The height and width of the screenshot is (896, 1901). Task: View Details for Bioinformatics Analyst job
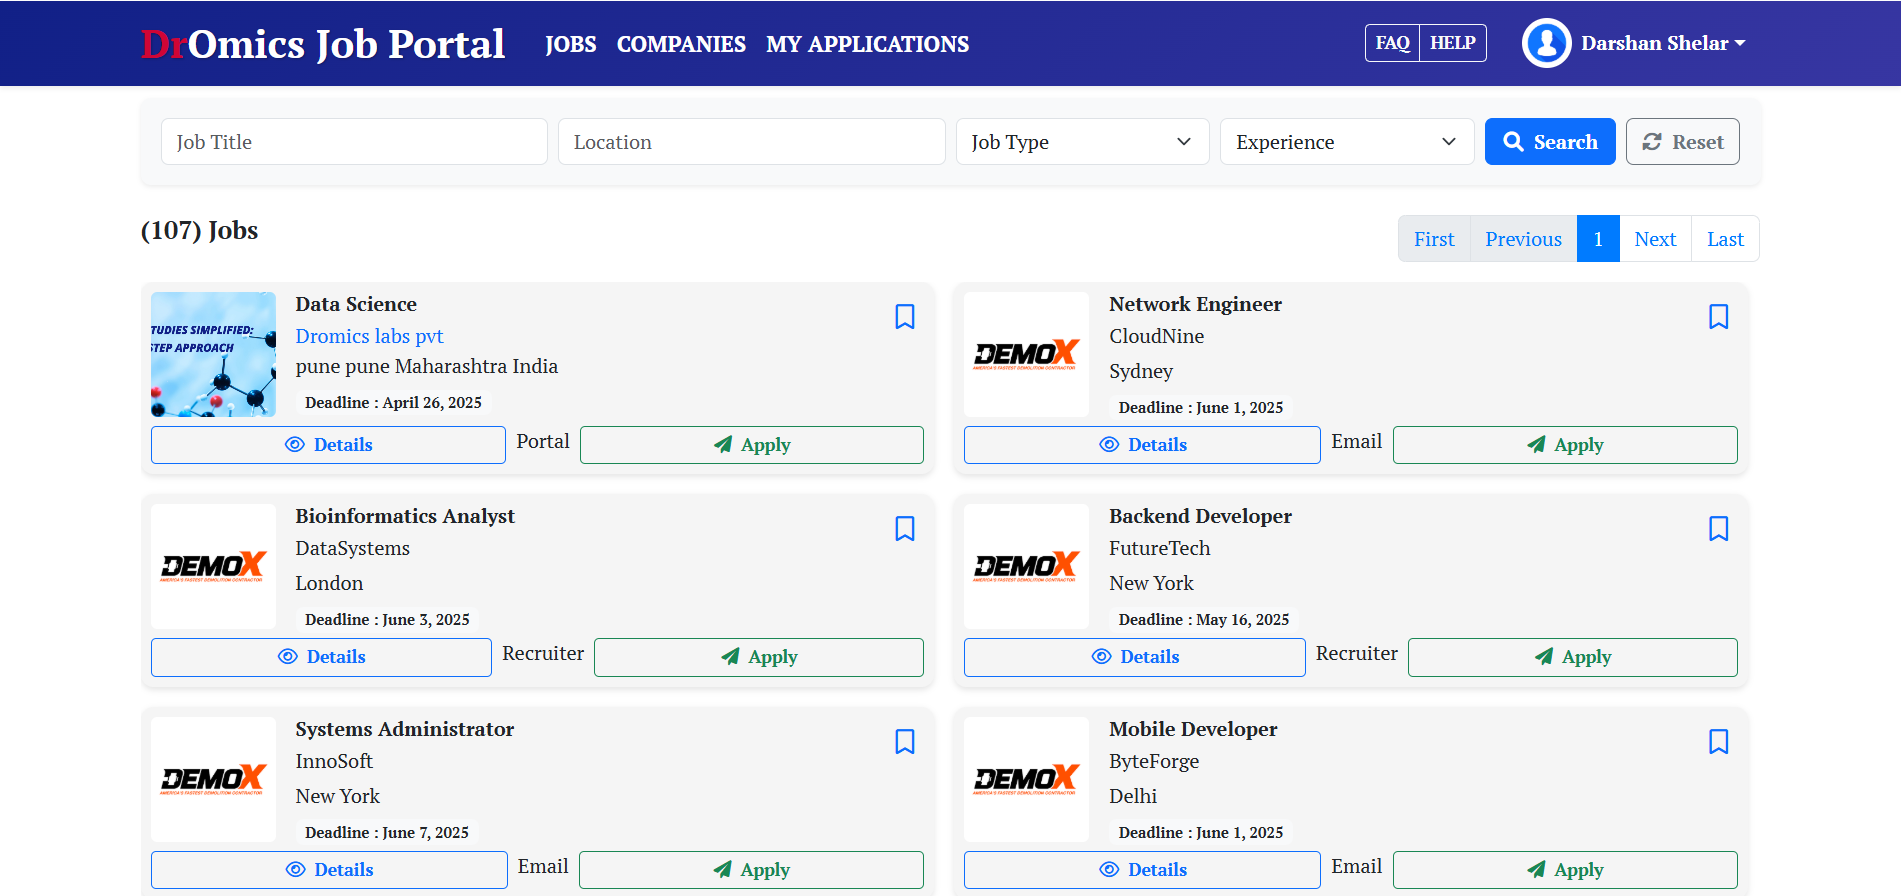[321, 657]
